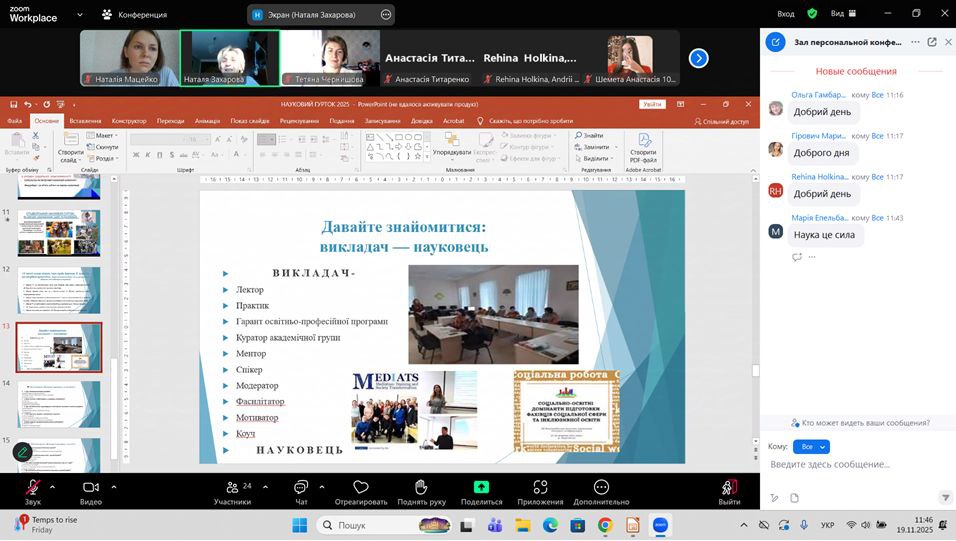956x541 pixels.
Task: Expand video options arrow next to Видео
Action: [113, 486]
